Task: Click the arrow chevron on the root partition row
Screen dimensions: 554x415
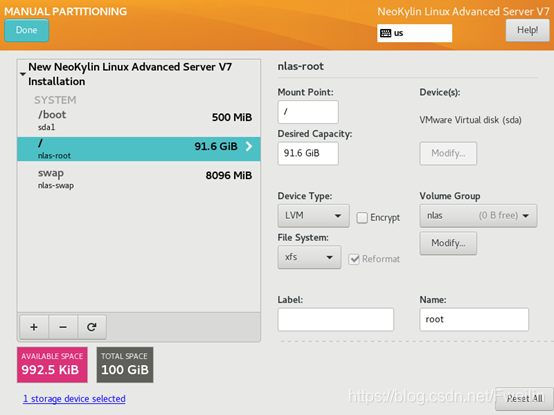Action: click(249, 146)
